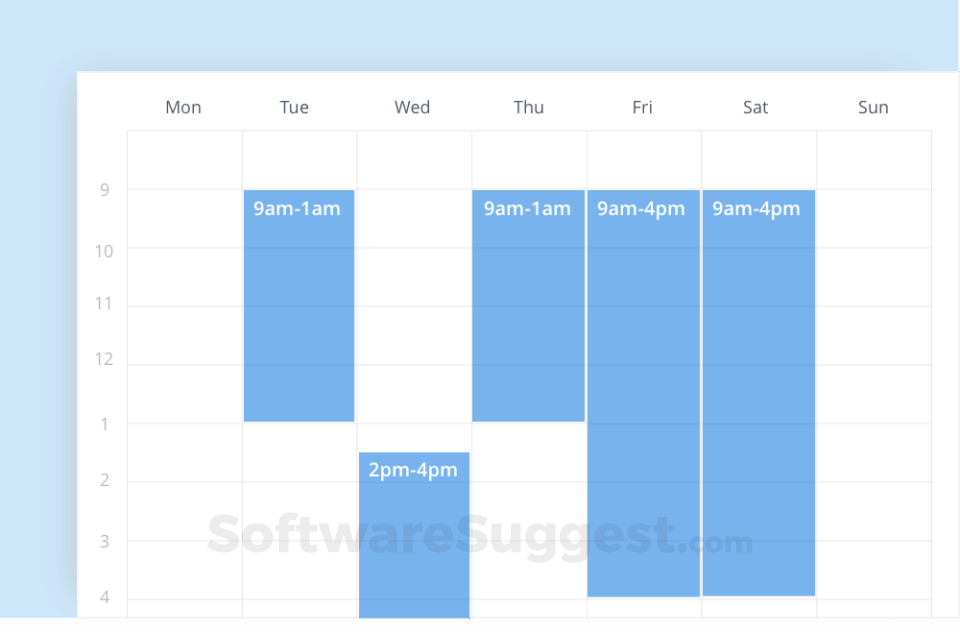Click the Sat day header
Image resolution: width=960 pixels, height=632 pixels.
pyautogui.click(x=756, y=107)
